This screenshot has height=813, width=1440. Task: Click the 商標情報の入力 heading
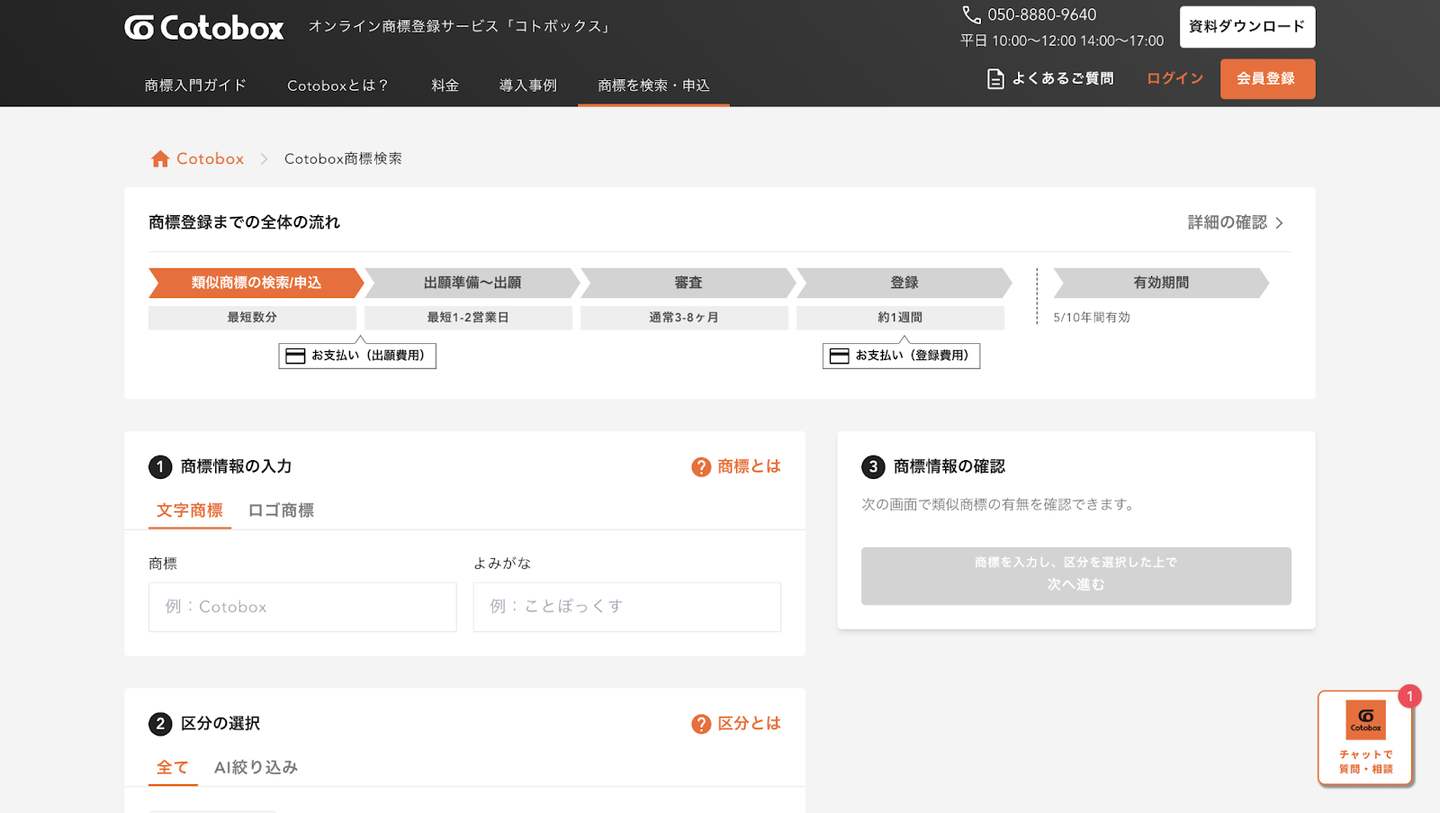[x=236, y=467]
